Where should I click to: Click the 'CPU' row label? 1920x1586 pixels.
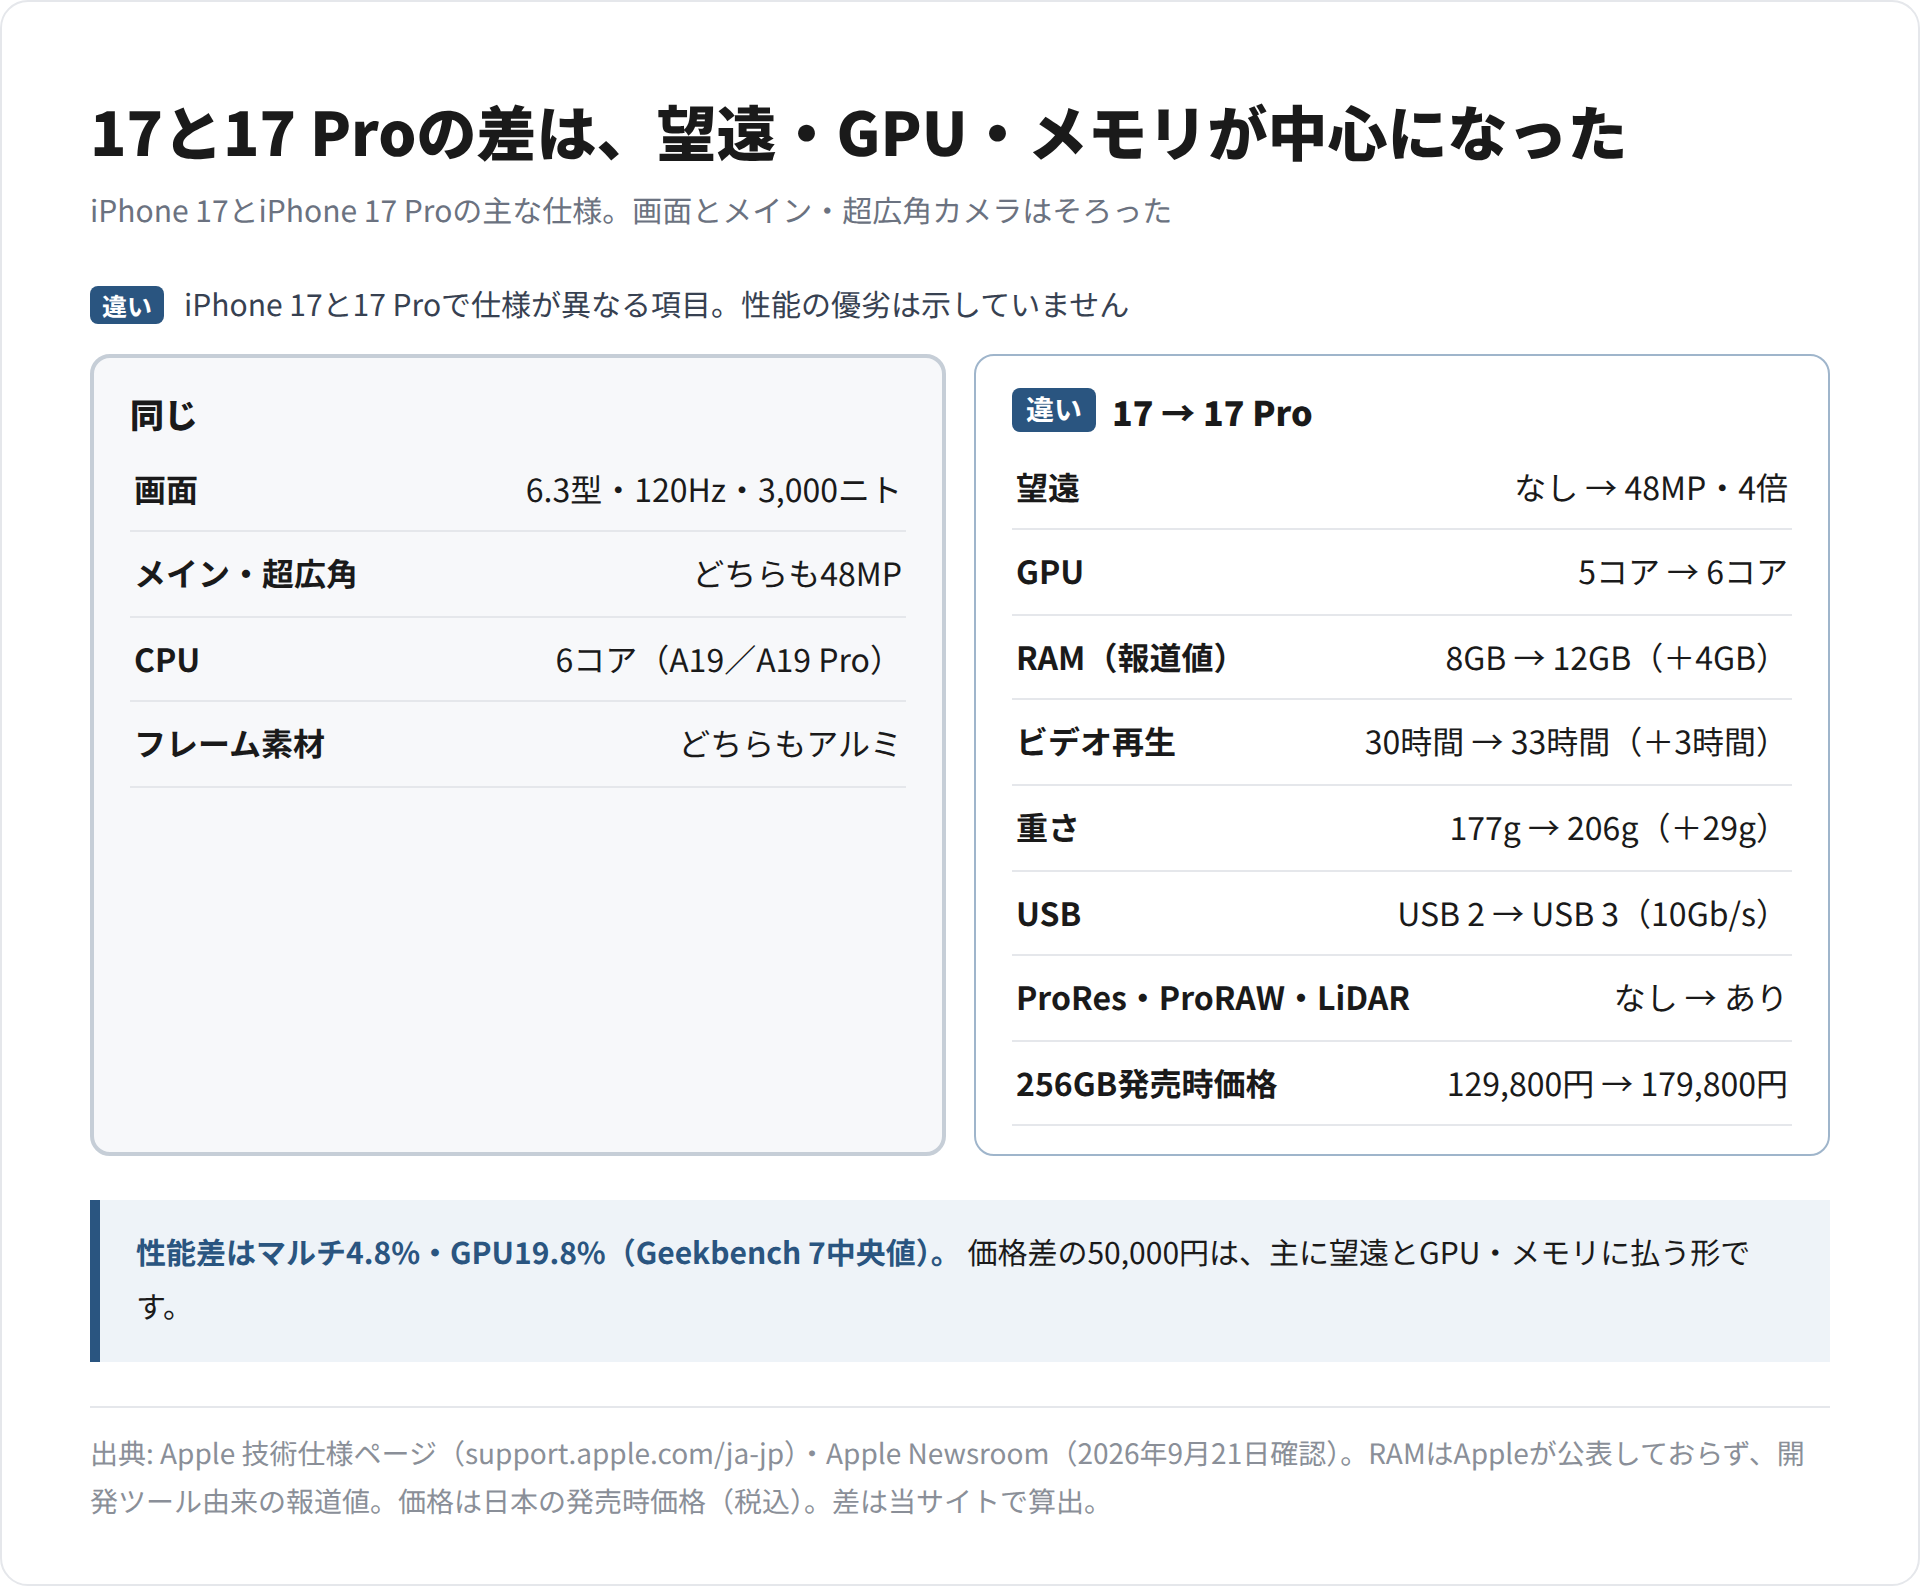click(167, 661)
